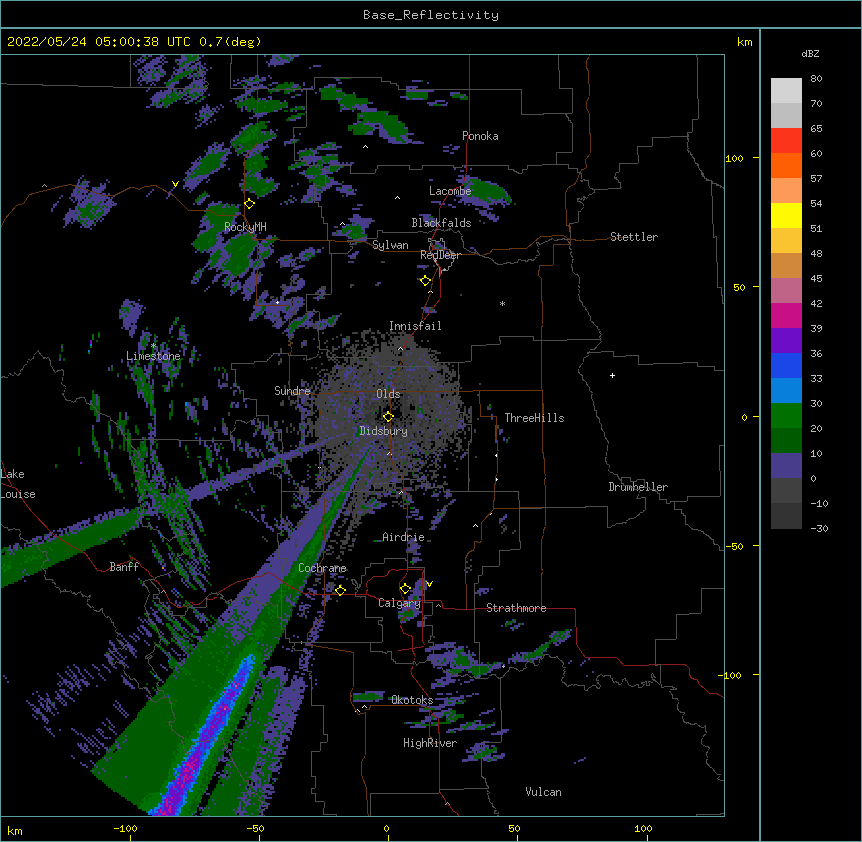Select the gold 48-51 dBZ legend swatch
This screenshot has height=842, width=862.
pos(786,240)
